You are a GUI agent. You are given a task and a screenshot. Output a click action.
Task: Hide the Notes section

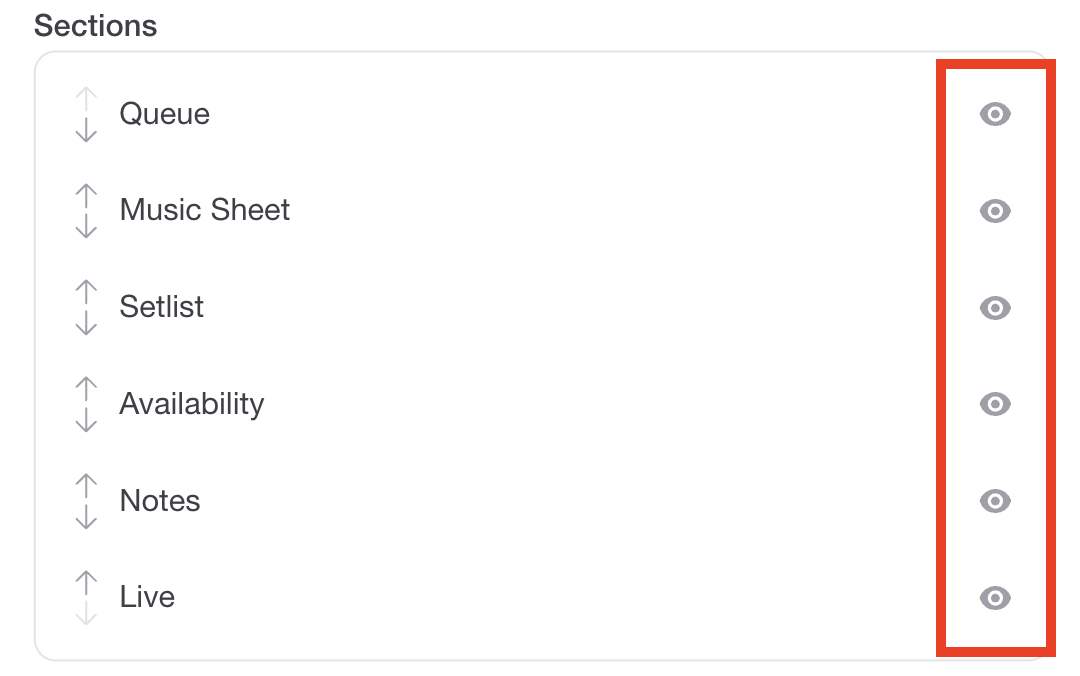[x=994, y=501]
